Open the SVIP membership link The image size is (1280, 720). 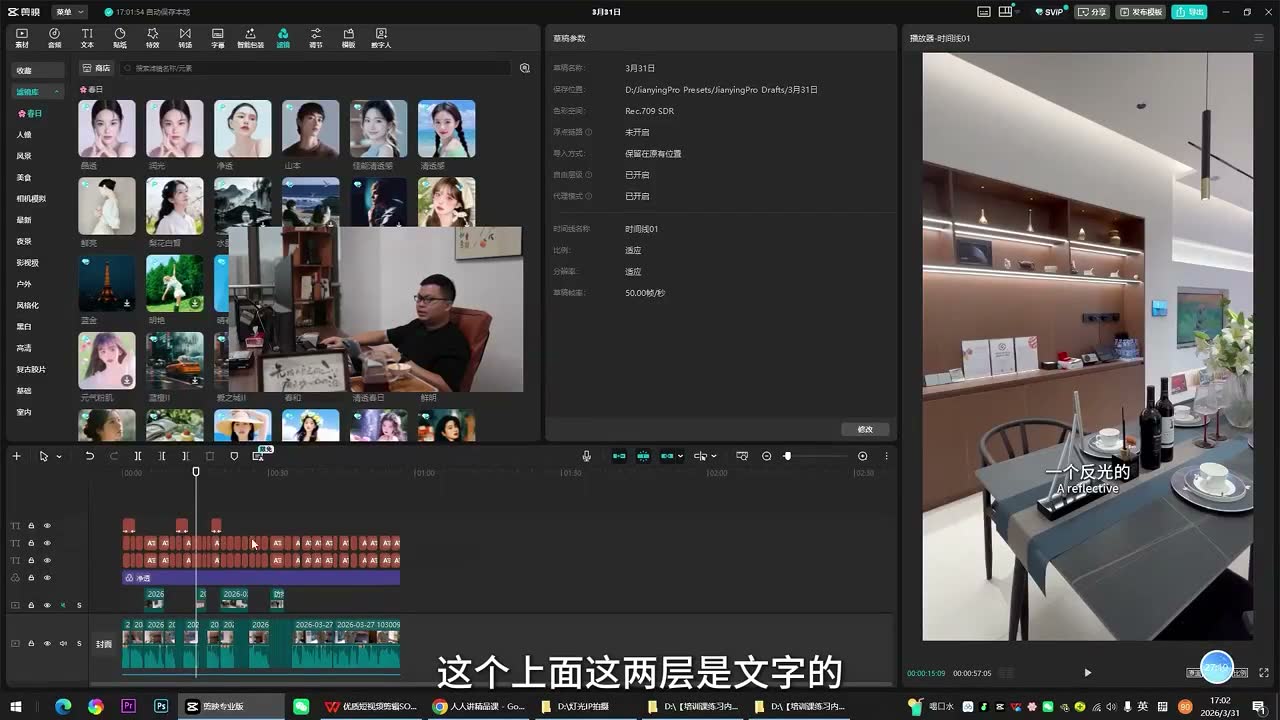1049,12
